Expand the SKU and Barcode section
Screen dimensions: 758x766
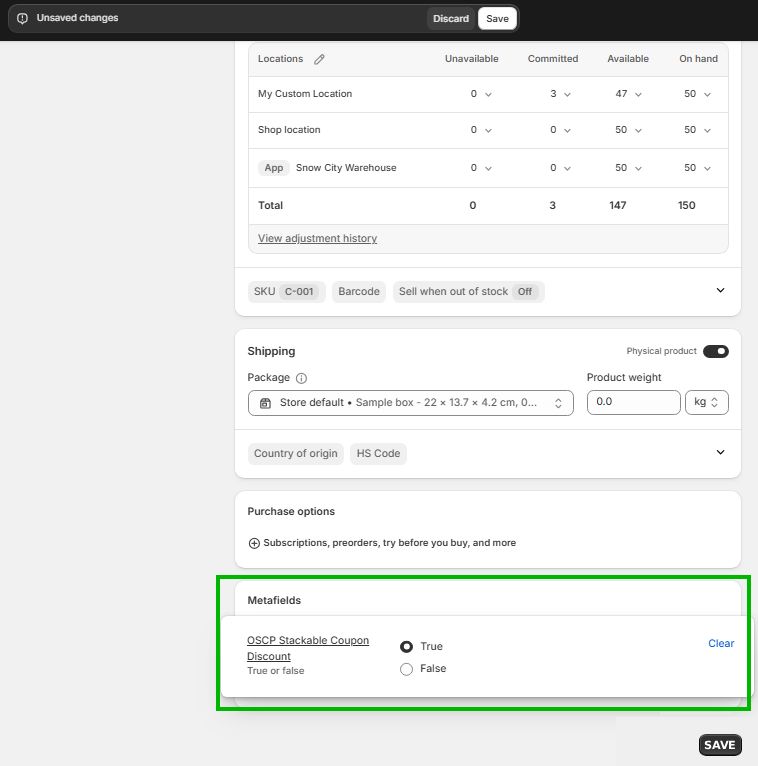point(720,291)
